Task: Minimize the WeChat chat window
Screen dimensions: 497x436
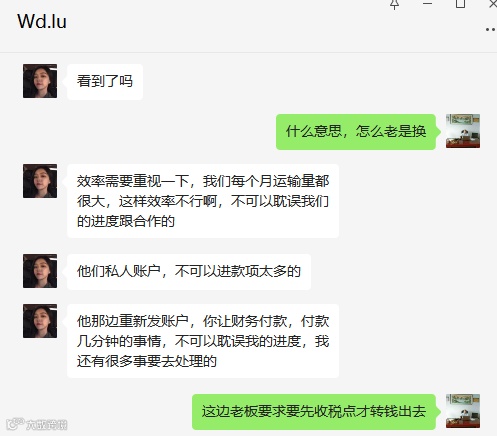Action: pyautogui.click(x=427, y=4)
